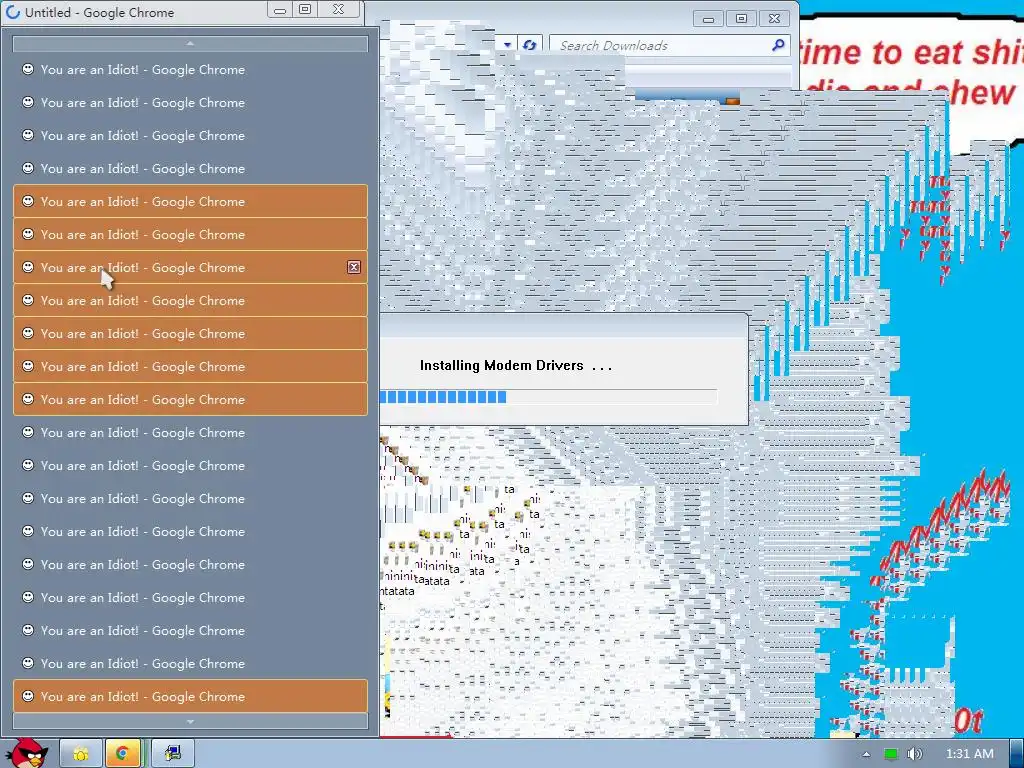The width and height of the screenshot is (1024, 768).
Task: Click the Installing Modem Drivers progress bar
Action: click(x=549, y=397)
